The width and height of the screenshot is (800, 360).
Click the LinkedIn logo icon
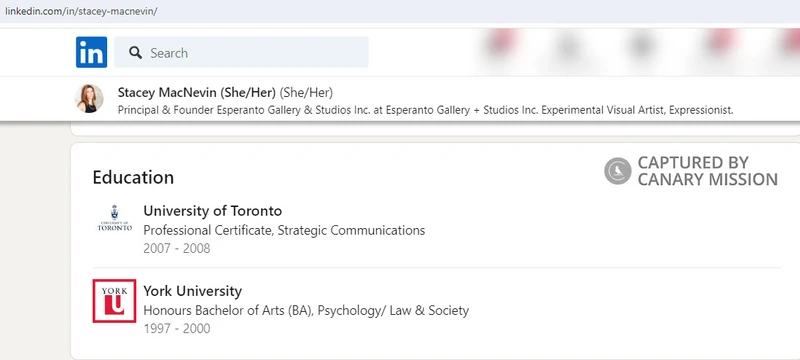coord(91,52)
